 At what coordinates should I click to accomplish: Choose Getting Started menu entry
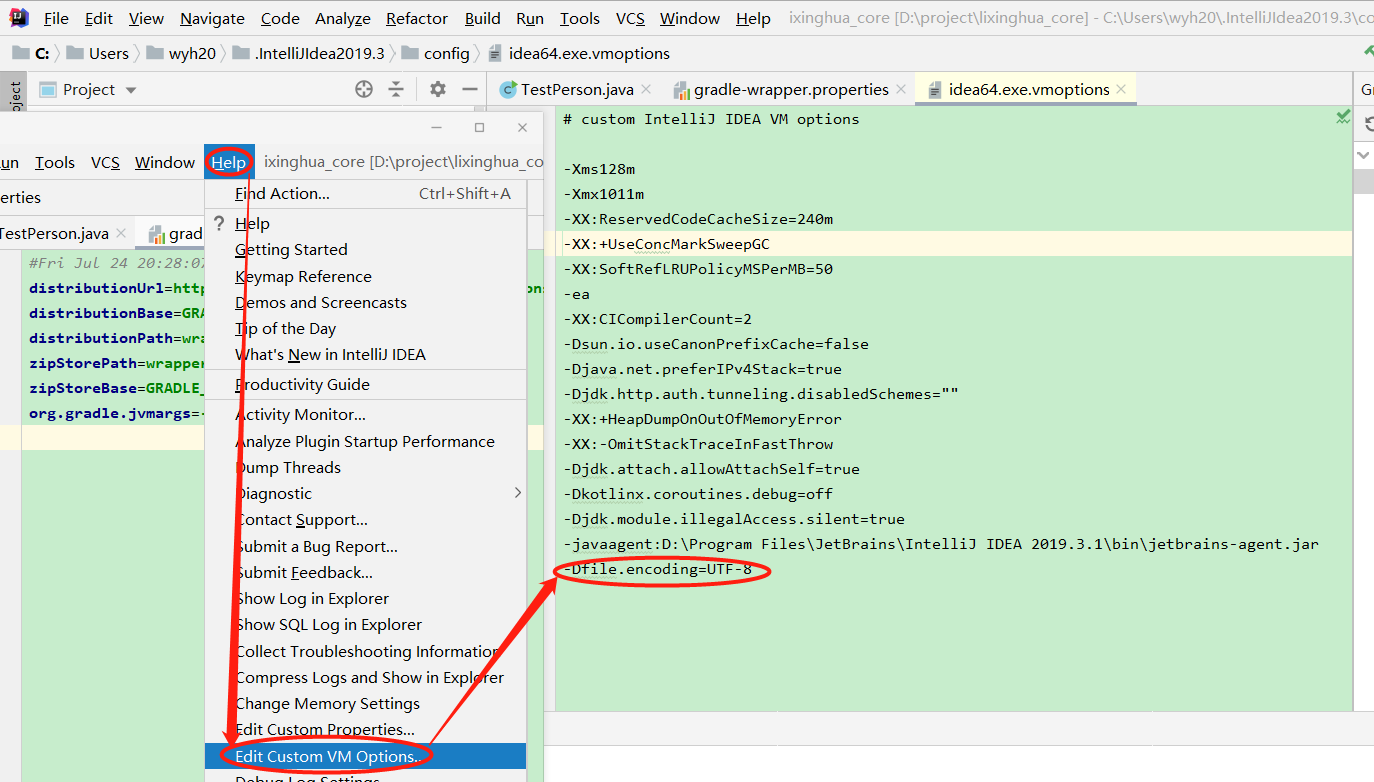365,249
